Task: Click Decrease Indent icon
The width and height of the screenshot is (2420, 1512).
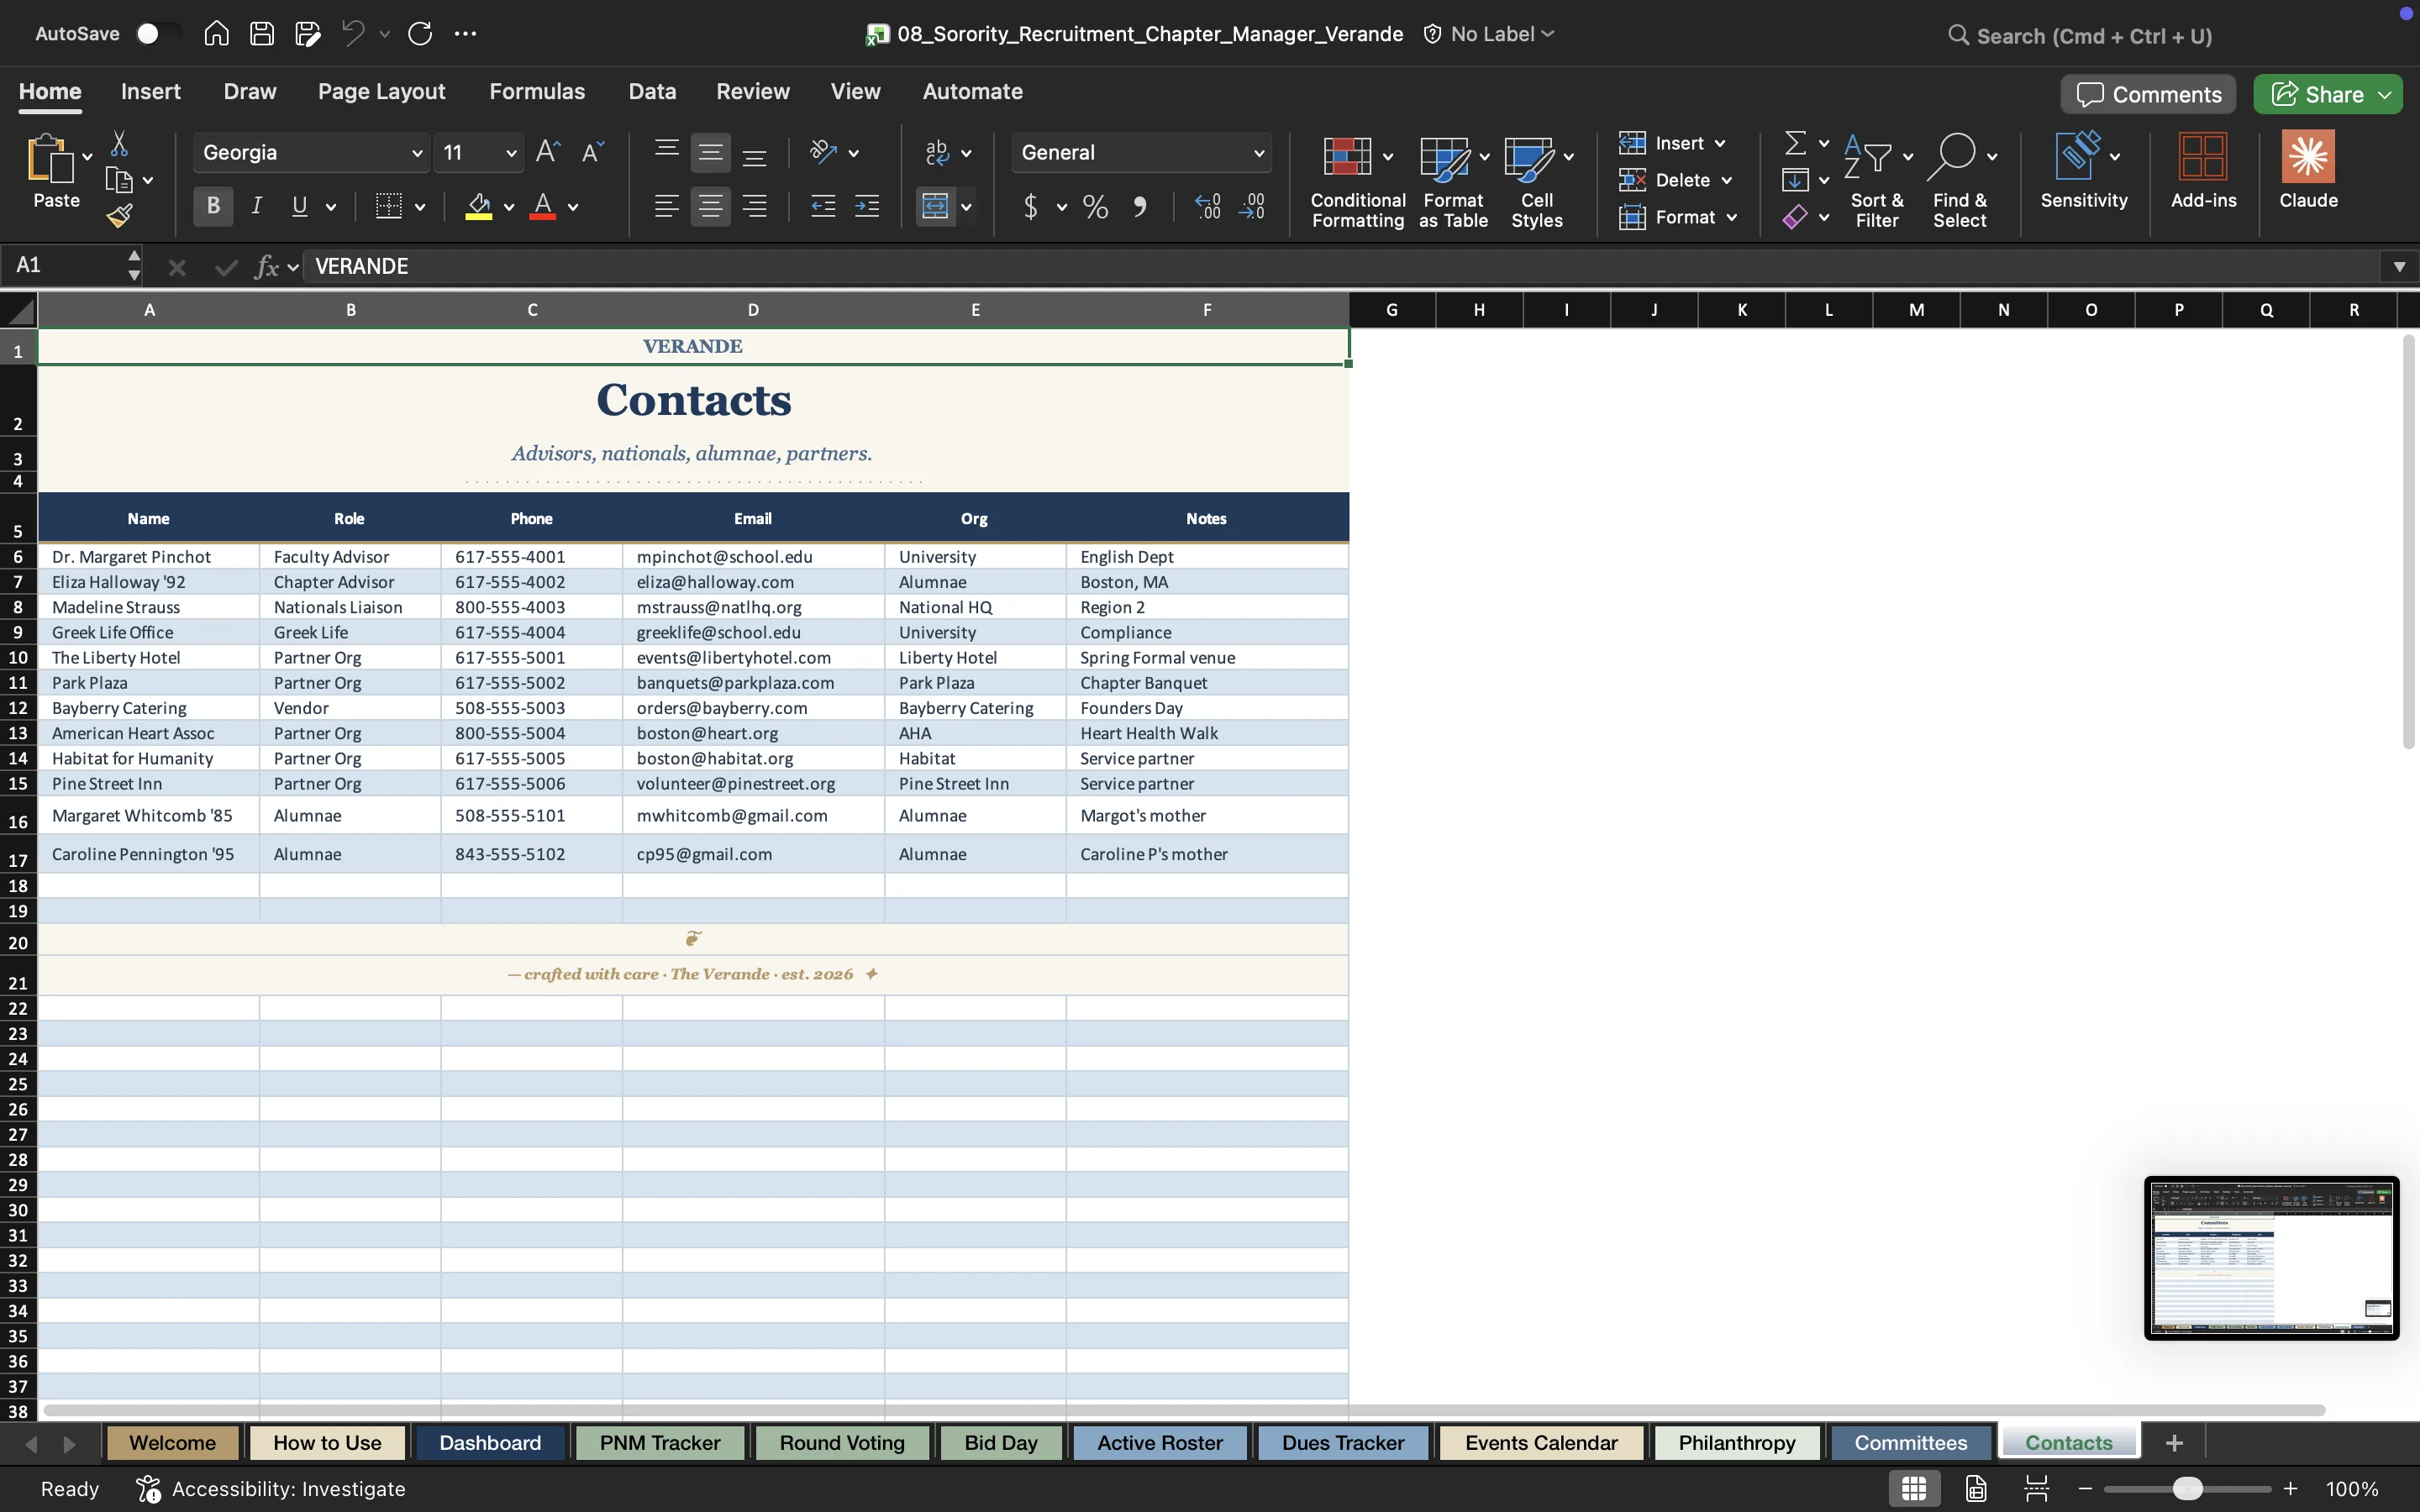Action: [823, 207]
